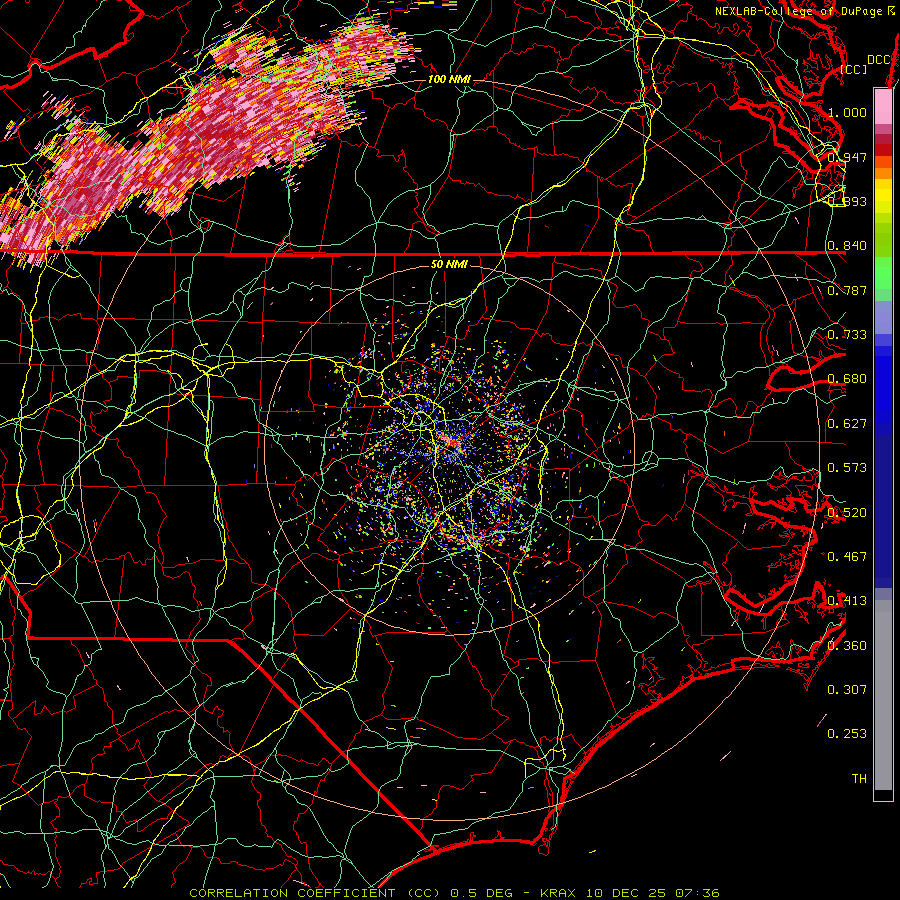Select the 0.947 scale value
This screenshot has width=900, height=900.
(x=847, y=157)
